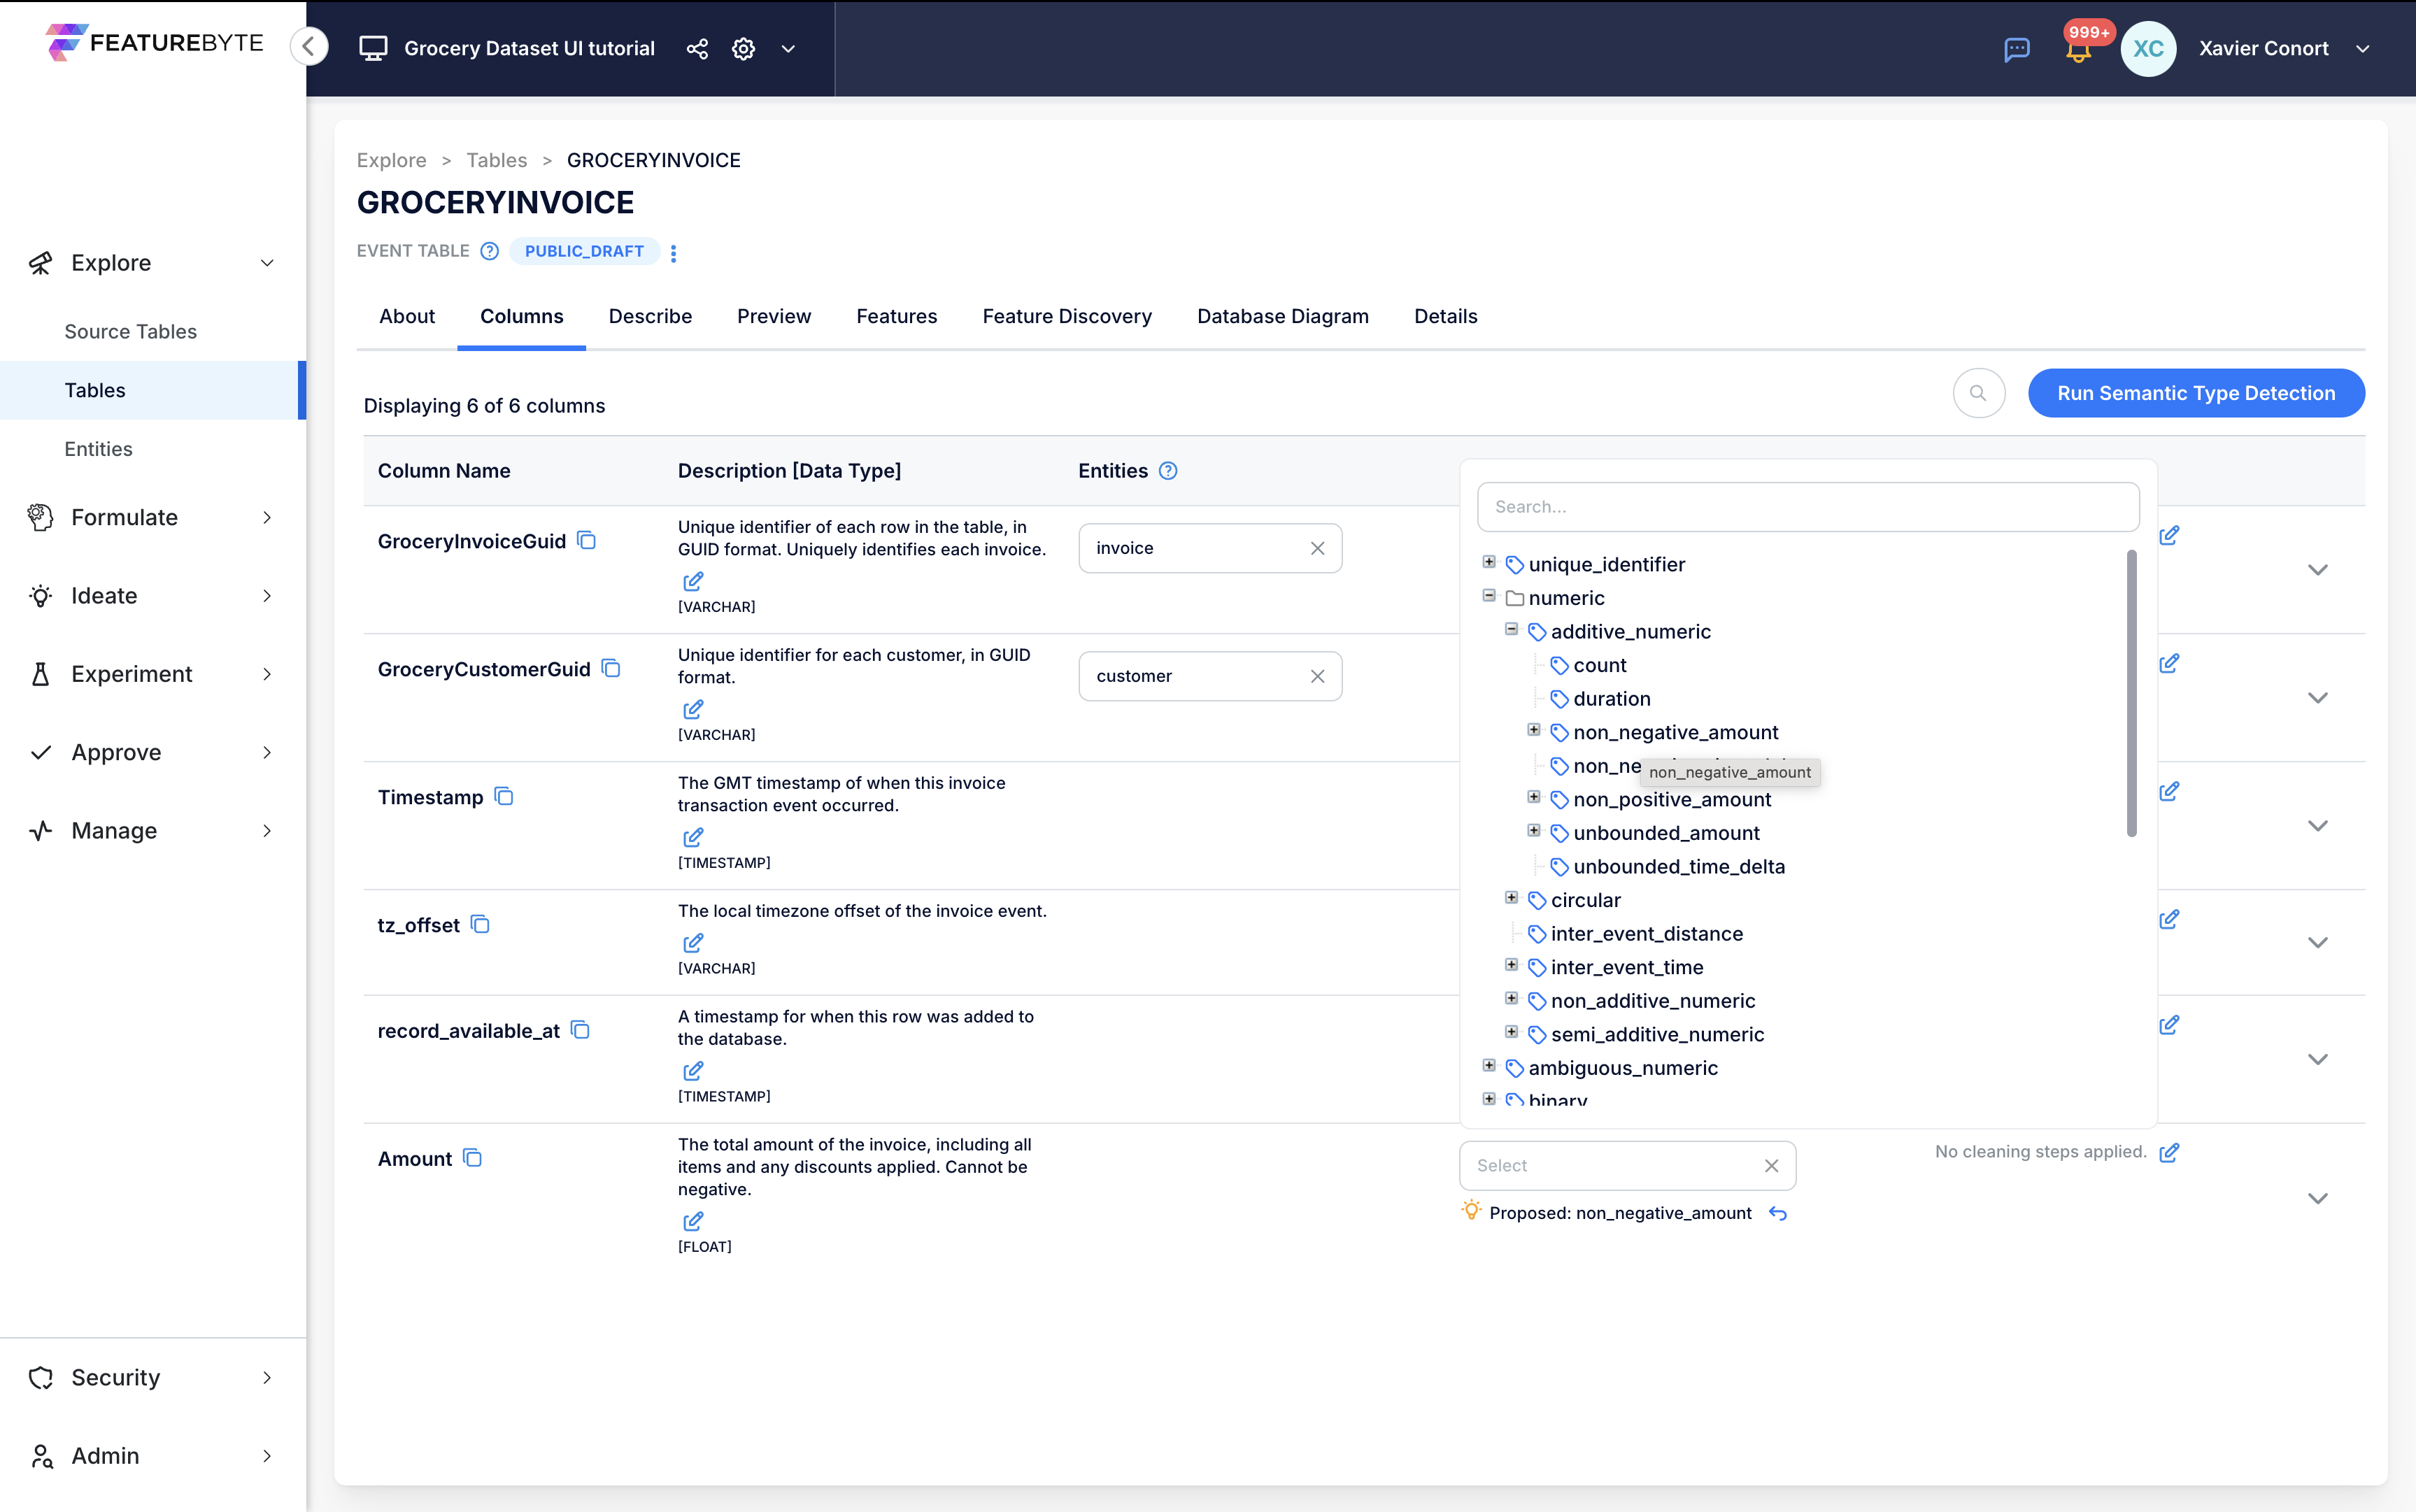Select the unbounded_time_delta semantic type
The width and height of the screenshot is (2416, 1512).
[1678, 867]
